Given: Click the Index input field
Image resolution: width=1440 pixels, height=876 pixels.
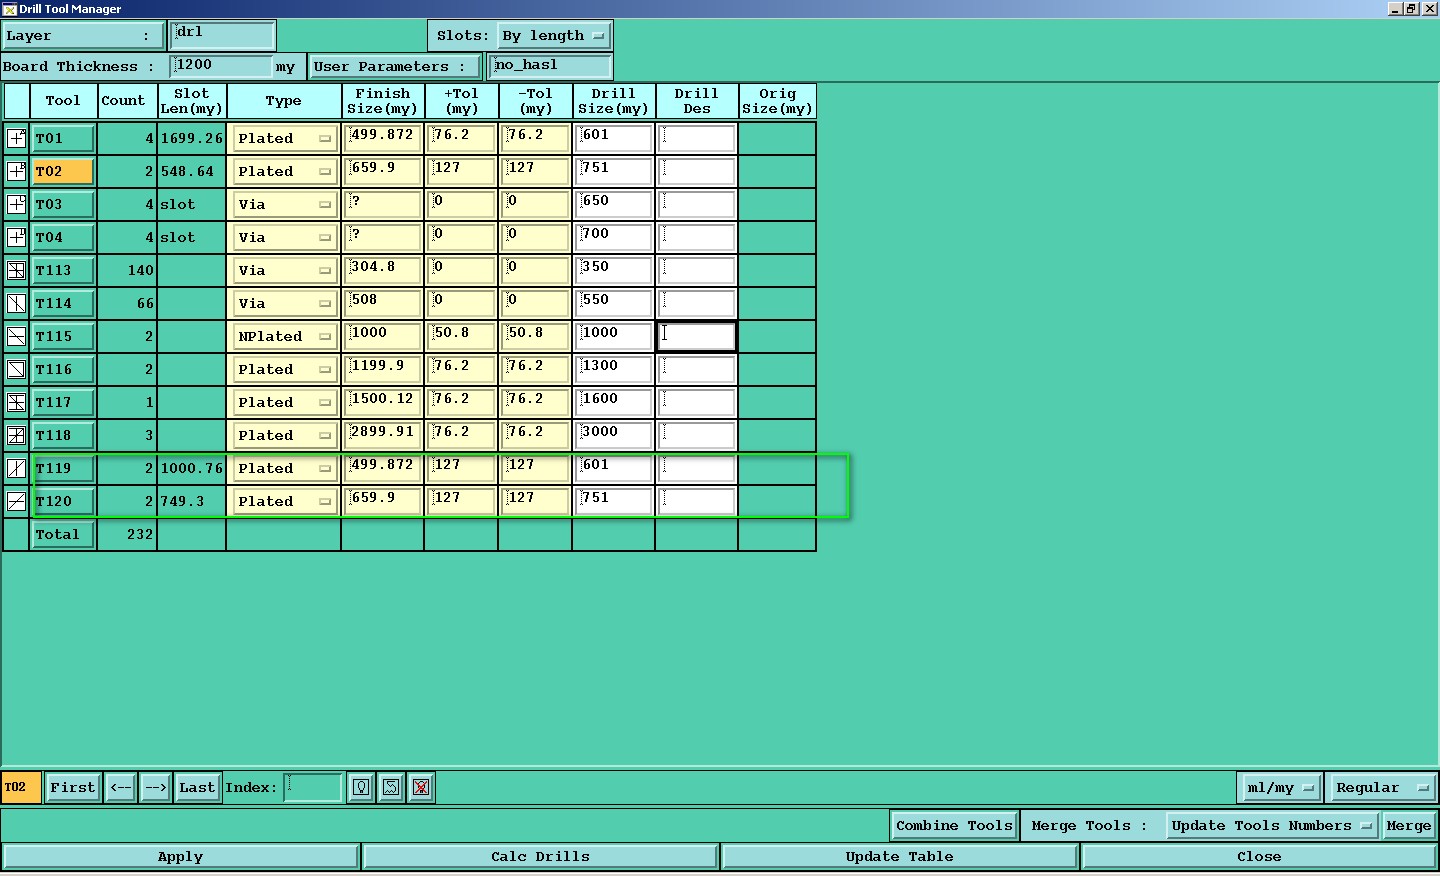Looking at the screenshot, I should [312, 787].
